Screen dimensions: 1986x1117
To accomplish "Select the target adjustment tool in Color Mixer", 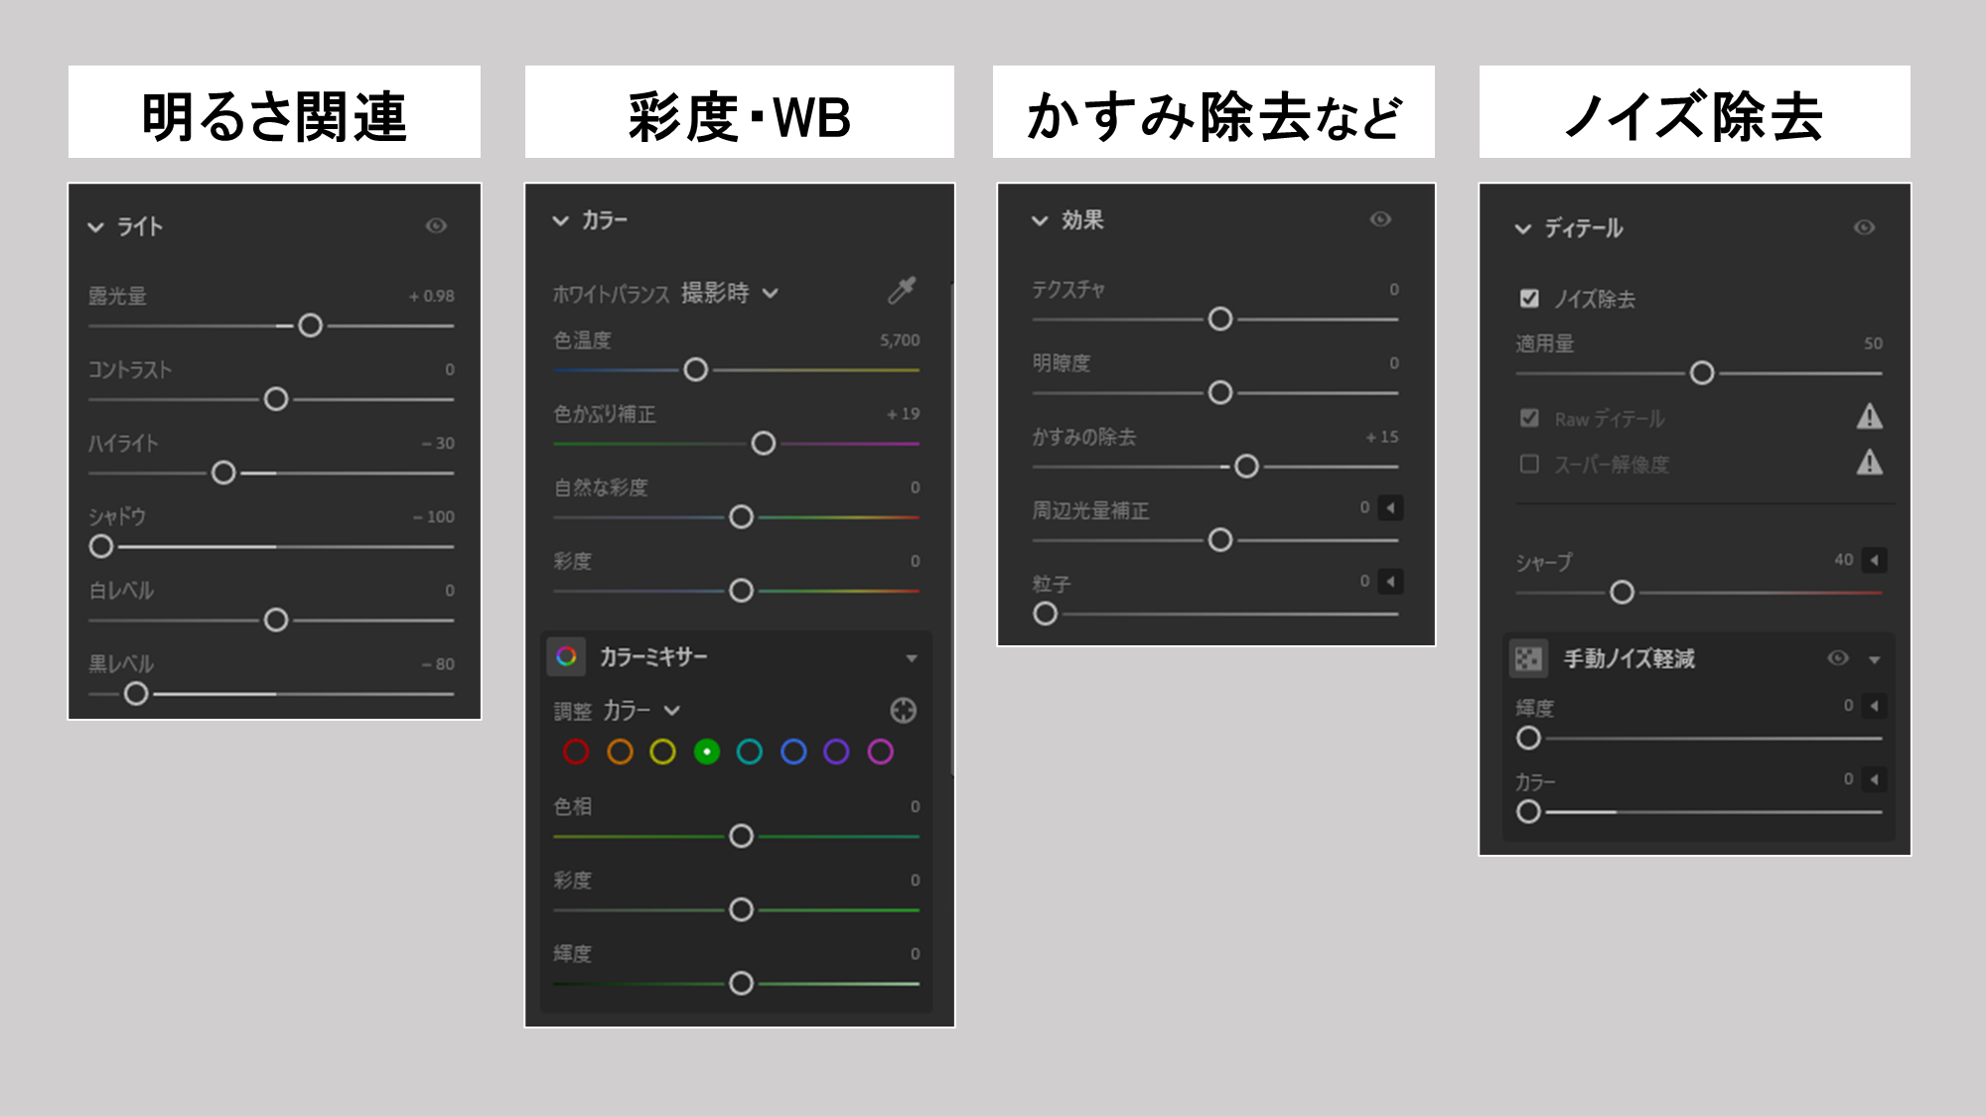I will click(903, 710).
